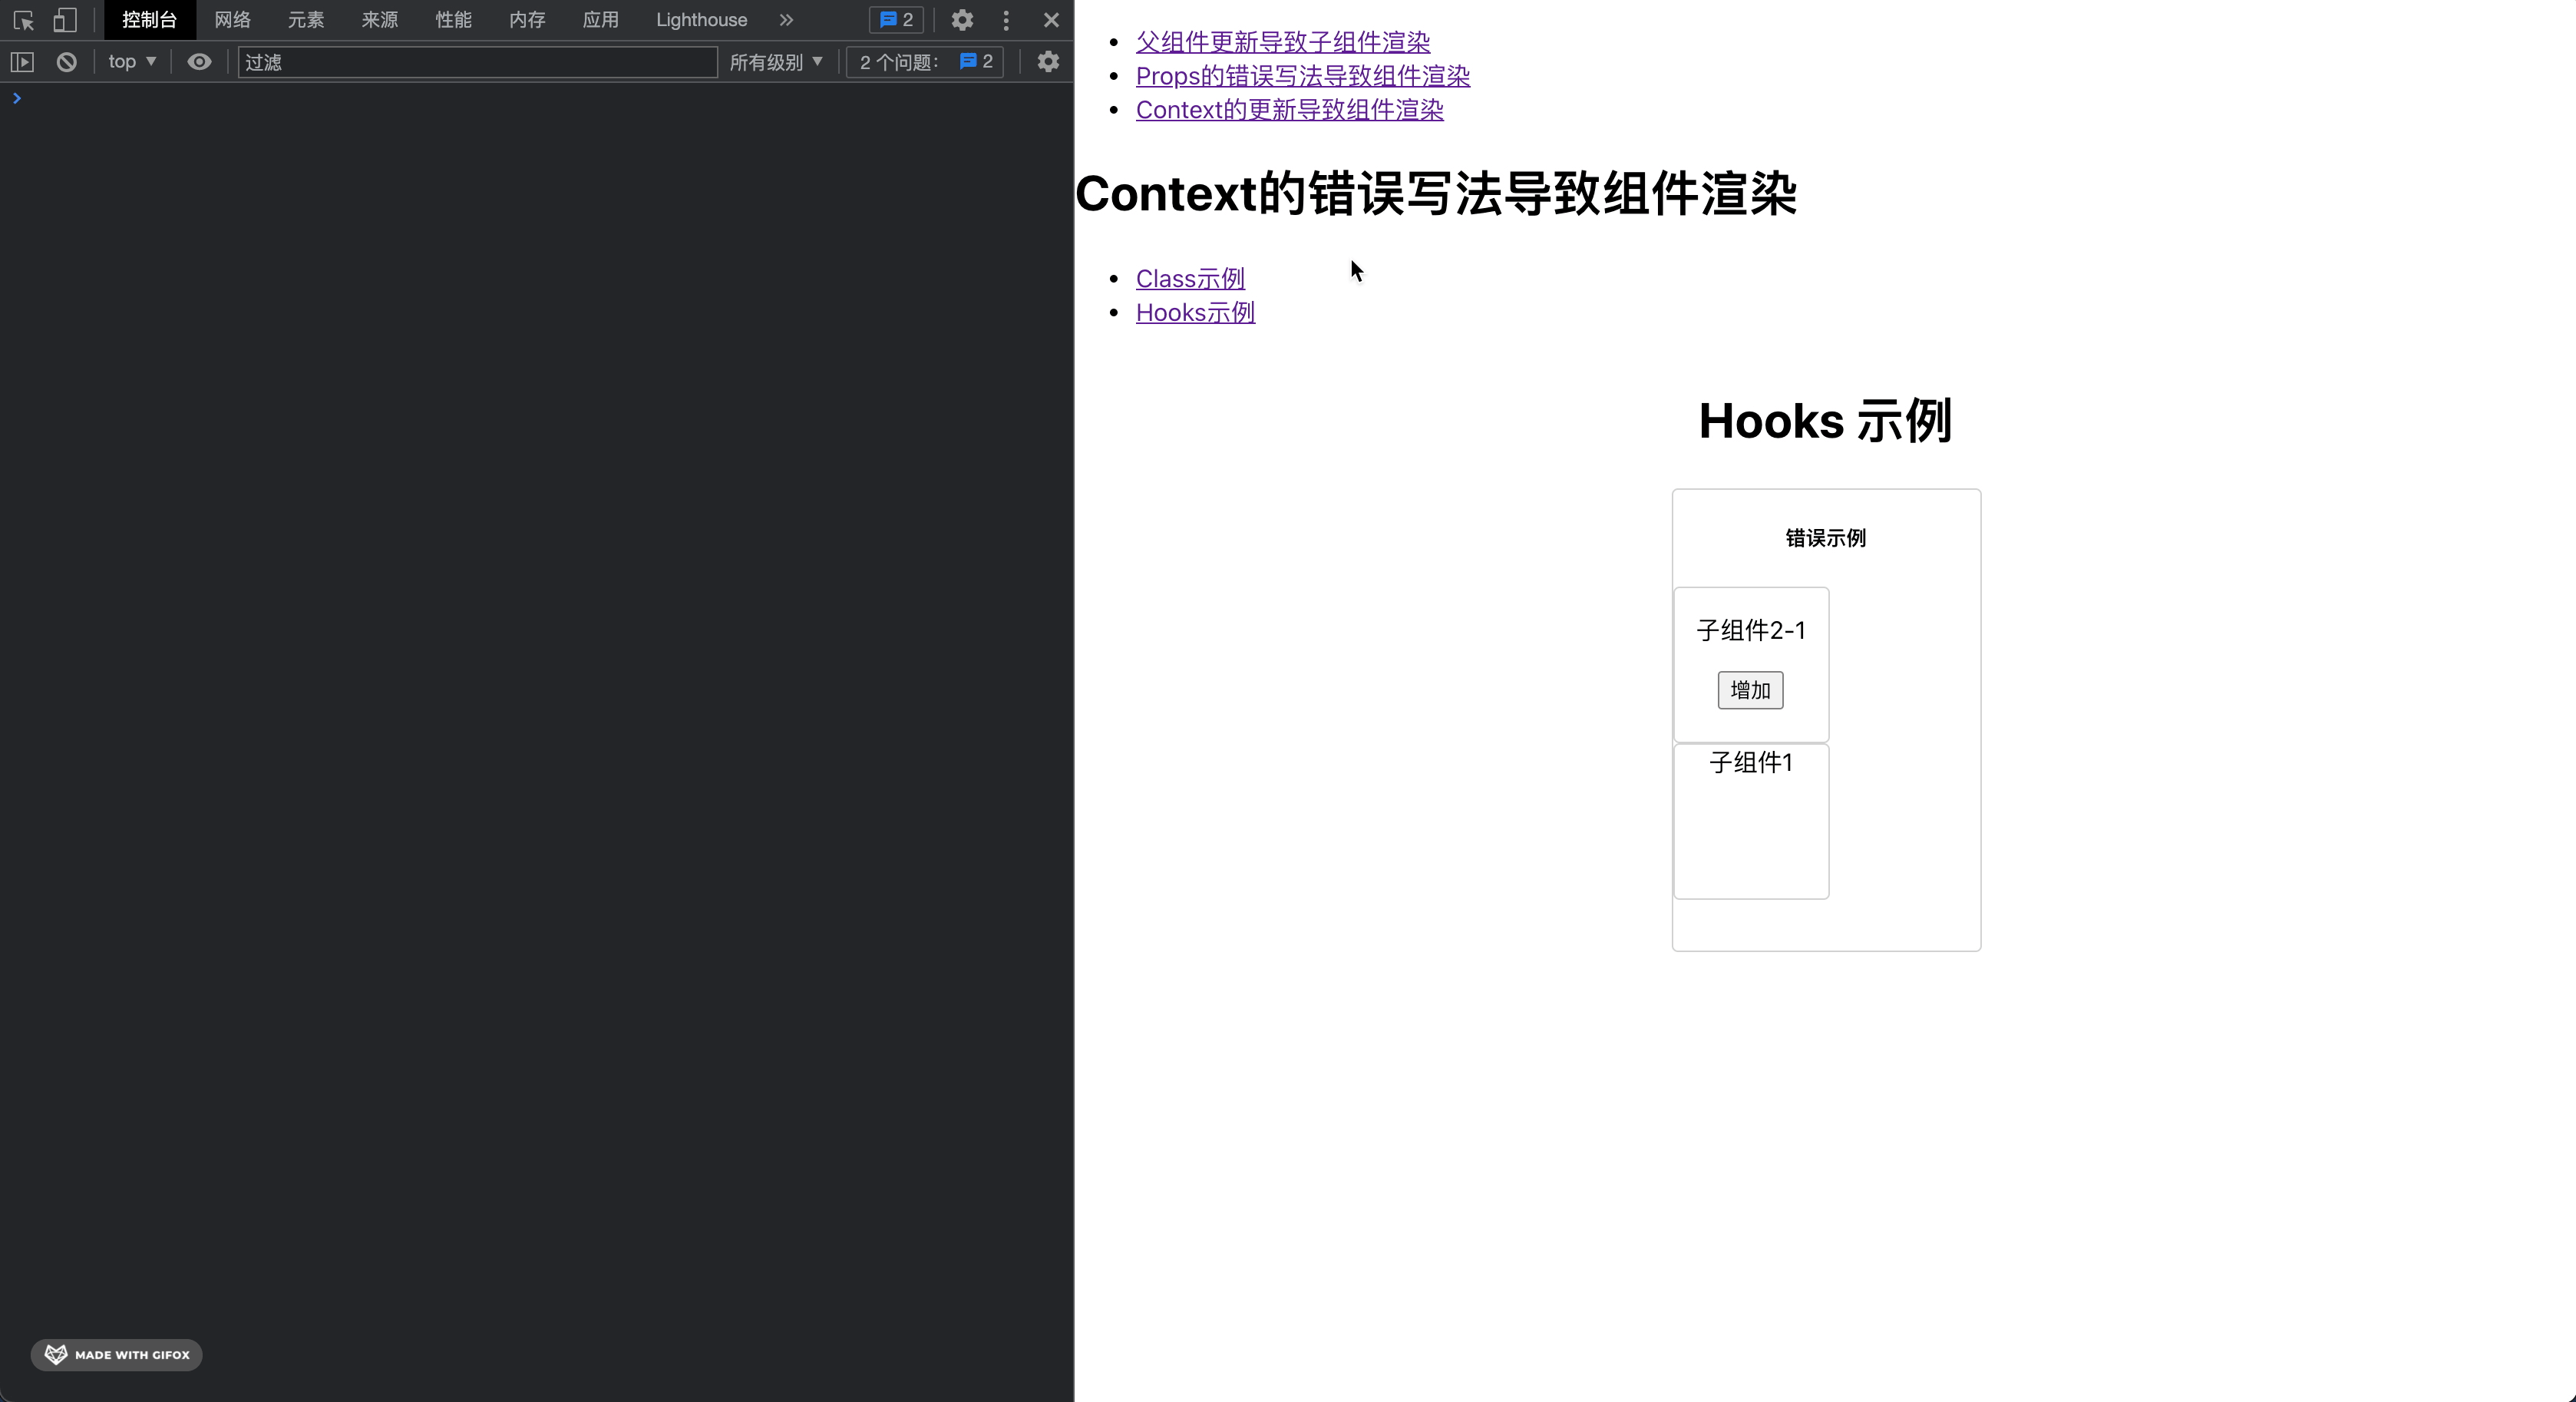
Task: Toggle the device toolbar icon
Action: coord(65,20)
